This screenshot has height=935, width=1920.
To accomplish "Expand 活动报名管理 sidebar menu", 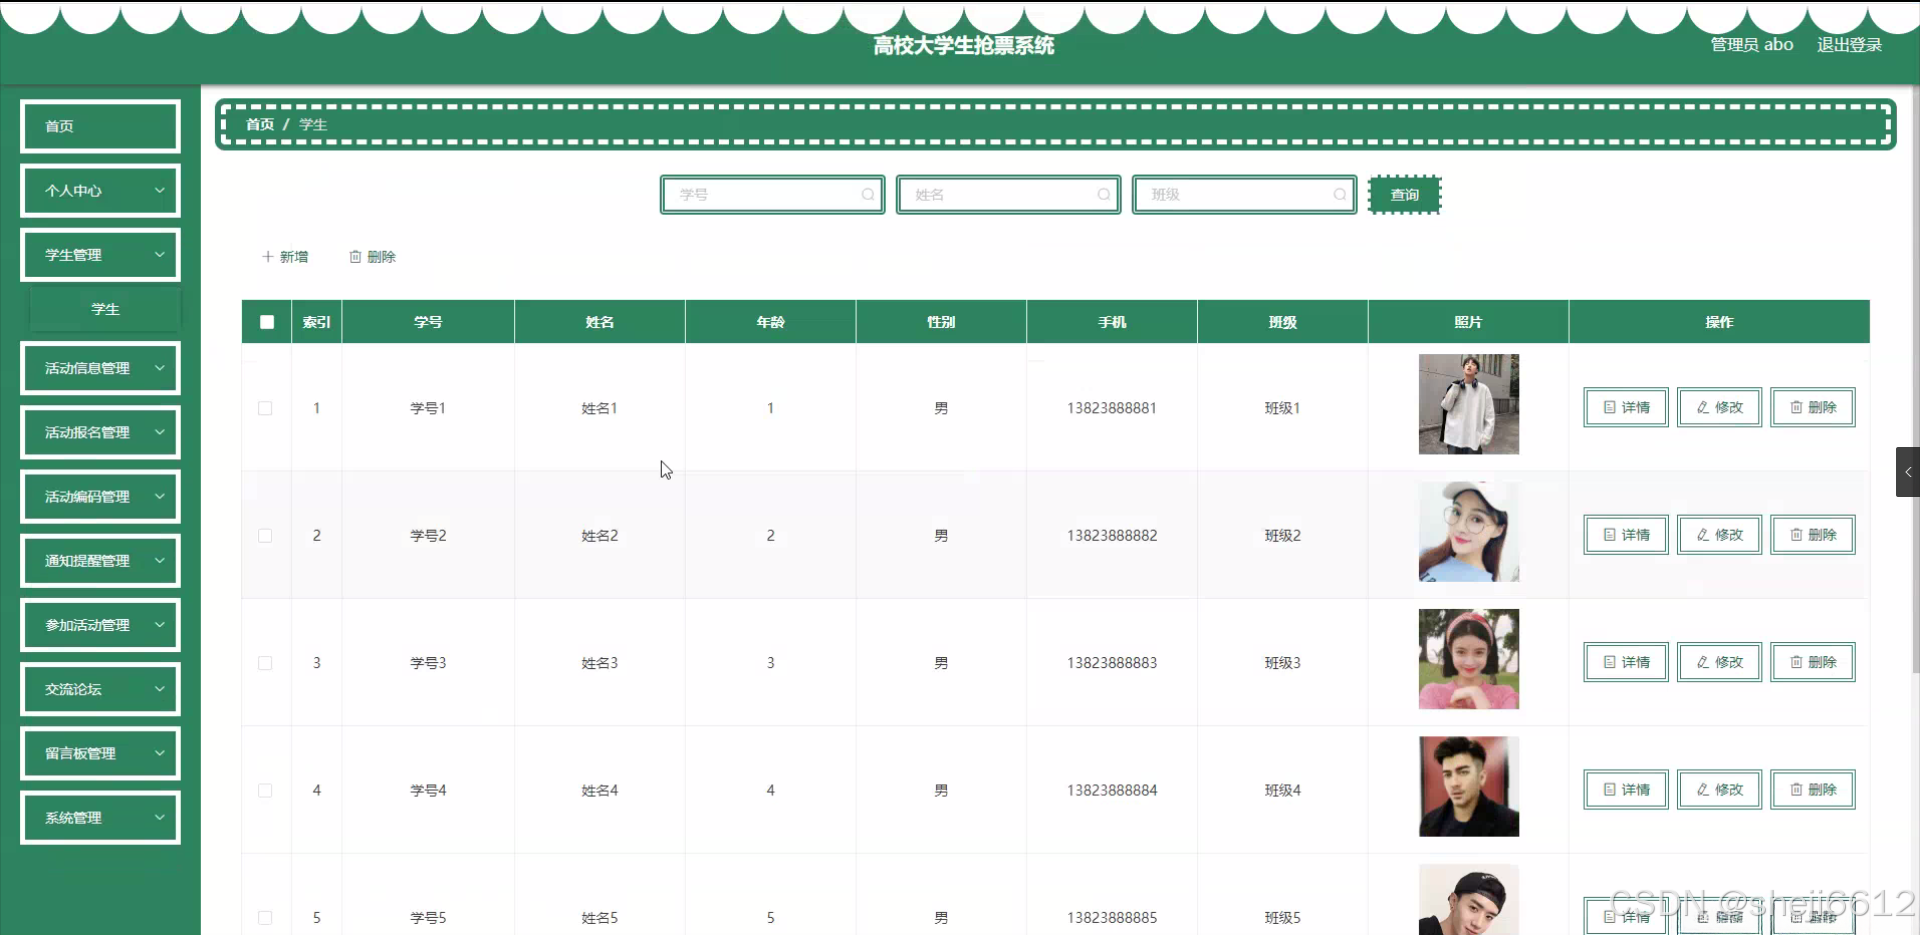I will click(x=100, y=432).
